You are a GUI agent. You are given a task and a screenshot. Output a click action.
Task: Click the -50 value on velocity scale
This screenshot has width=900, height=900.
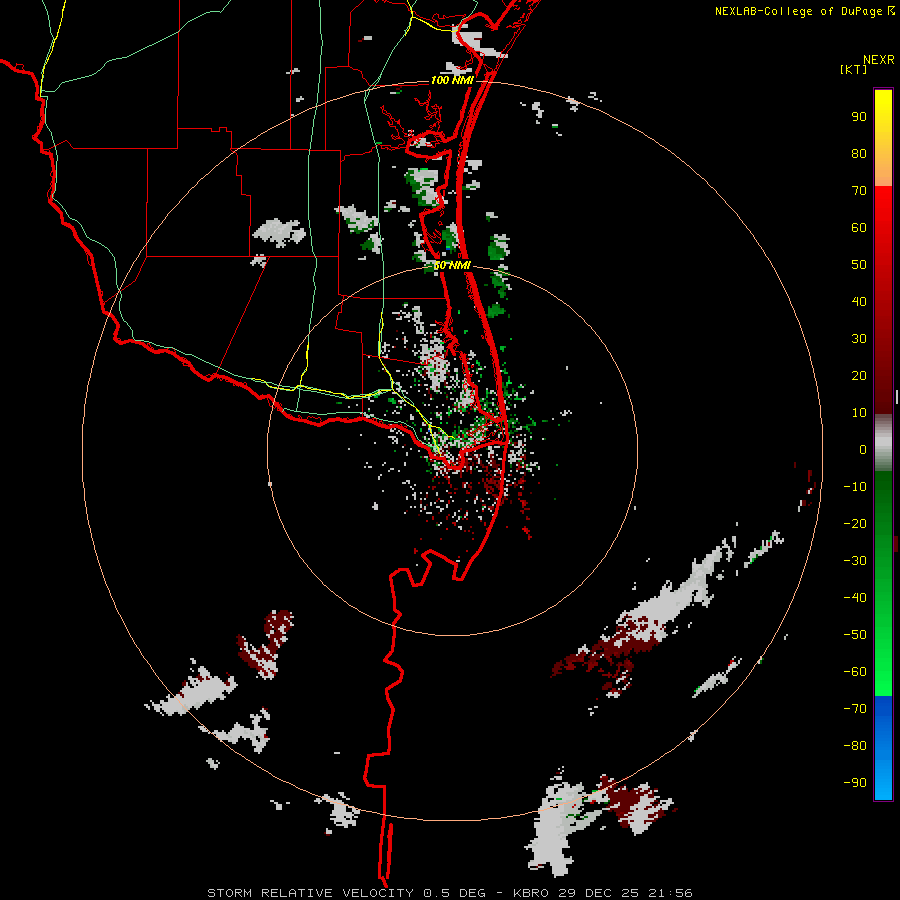pyautogui.click(x=855, y=635)
